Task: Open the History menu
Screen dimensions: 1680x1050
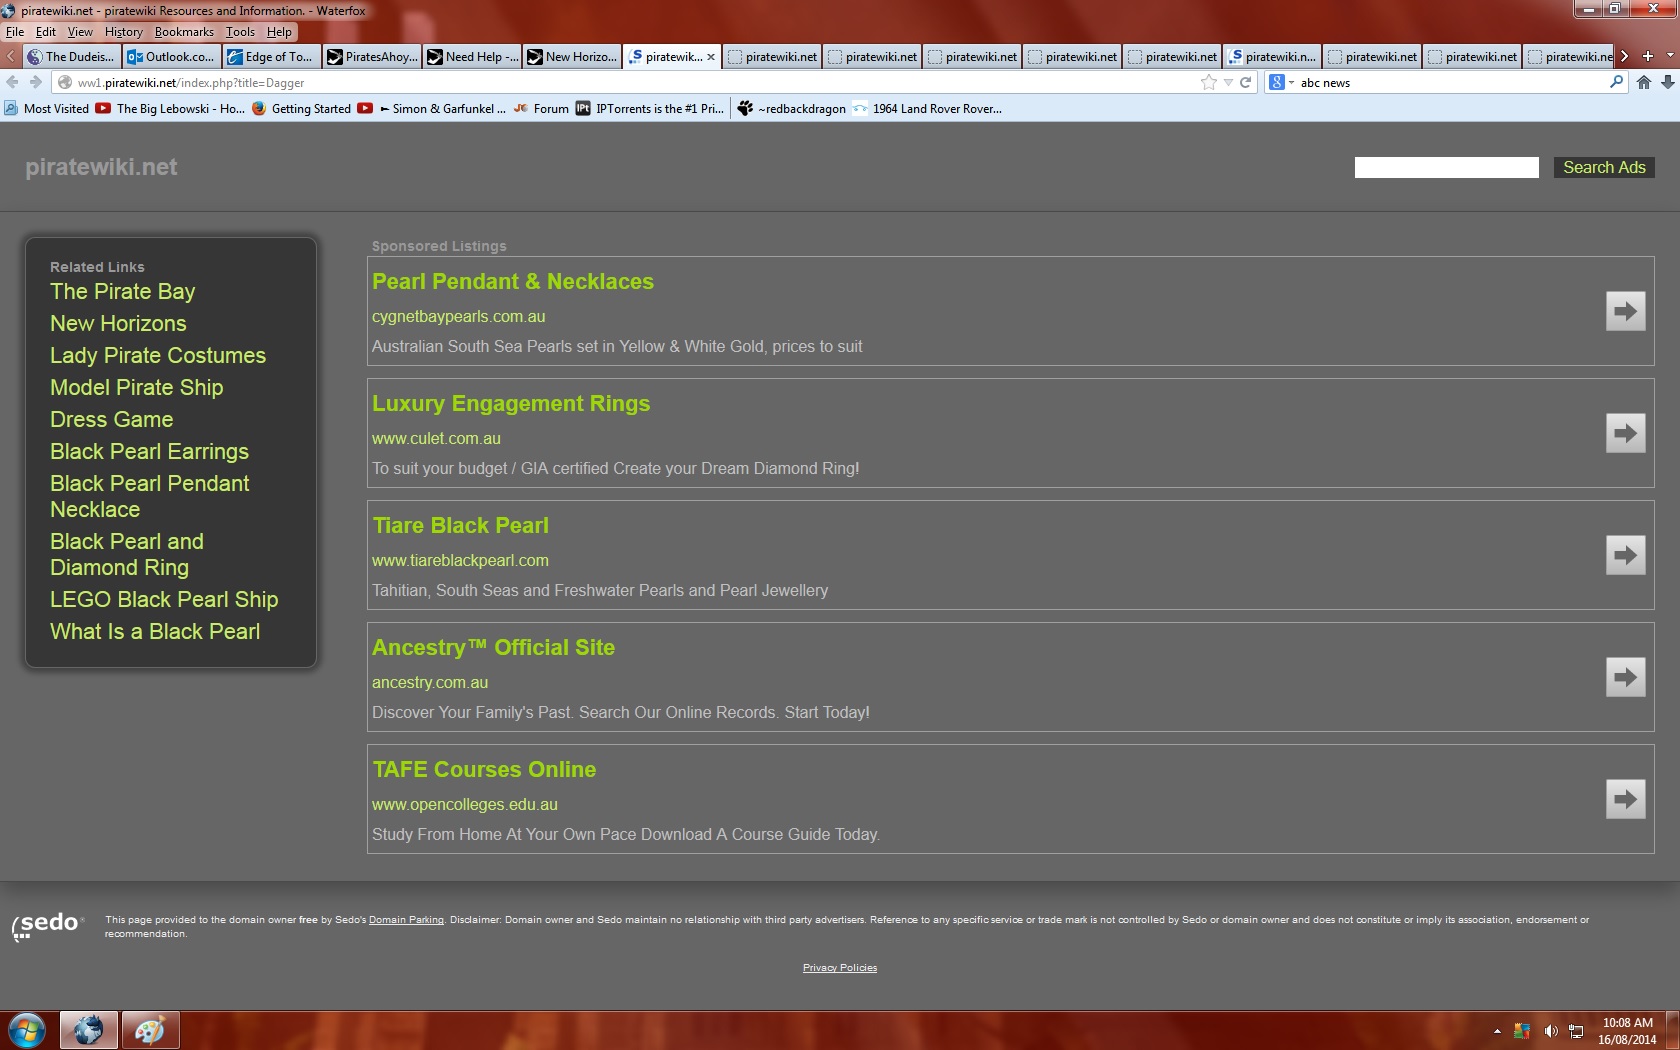Action: click(x=124, y=32)
